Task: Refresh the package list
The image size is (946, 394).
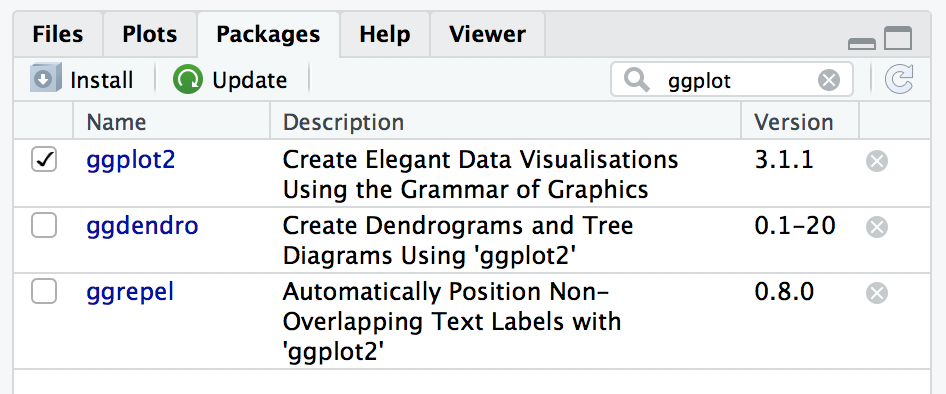Action: [899, 80]
